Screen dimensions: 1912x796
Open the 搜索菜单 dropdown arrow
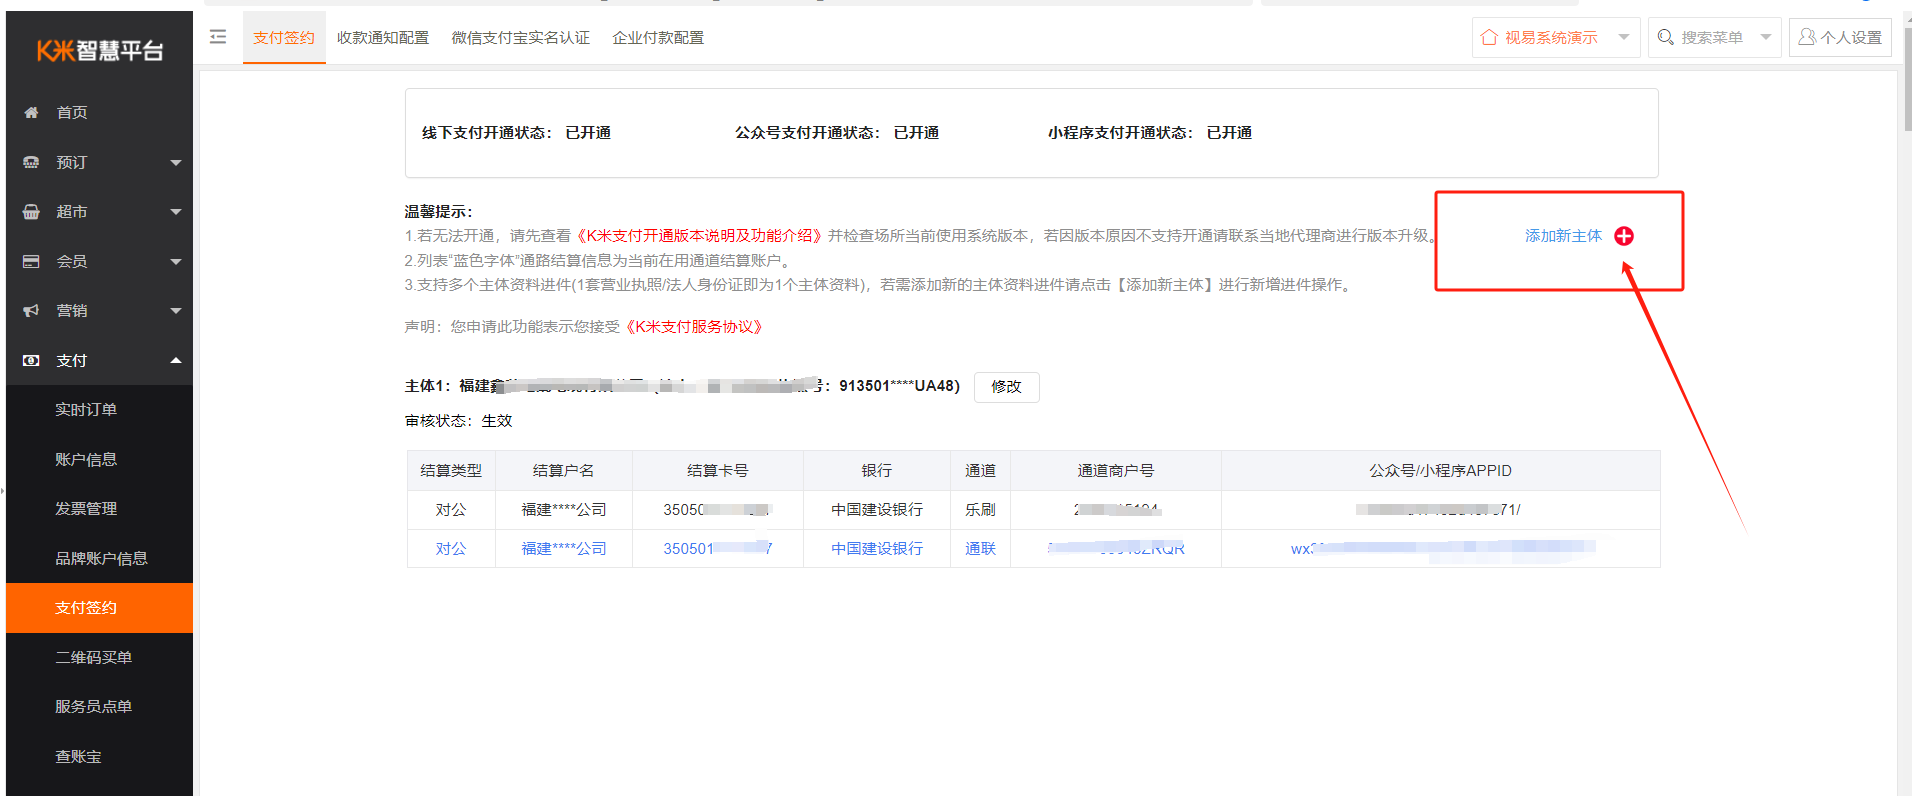1766,37
